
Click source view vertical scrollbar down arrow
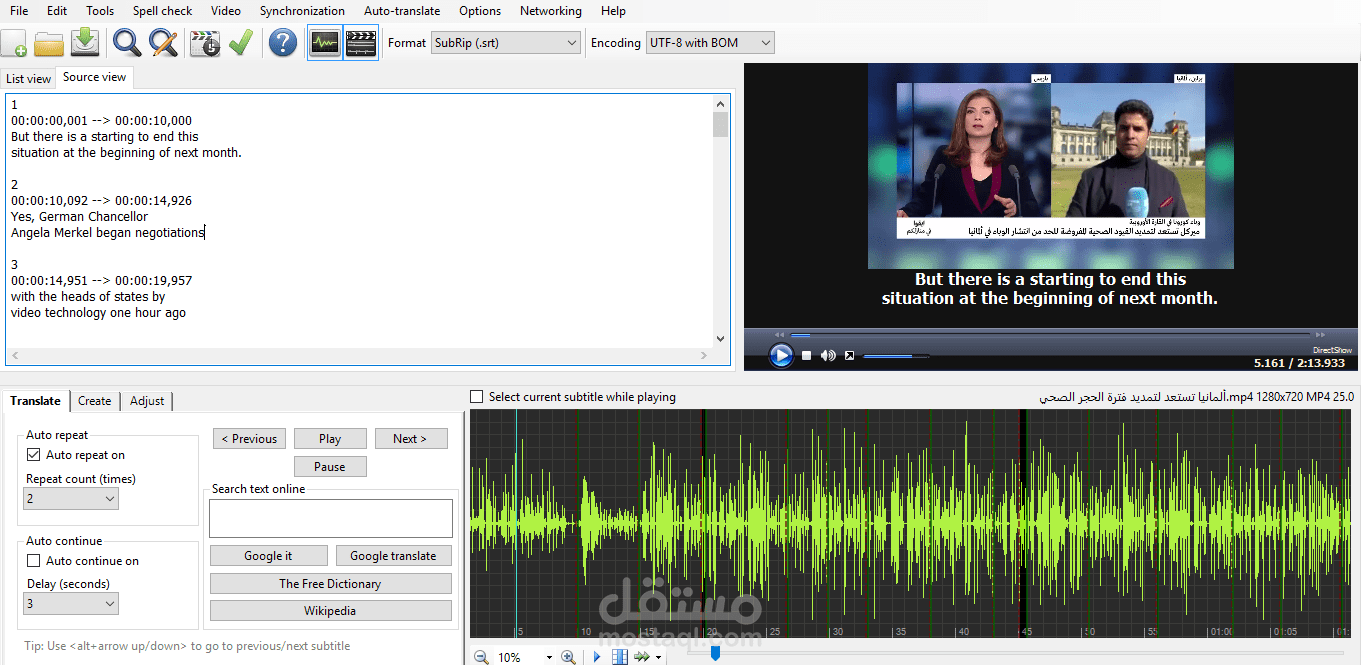[720, 339]
